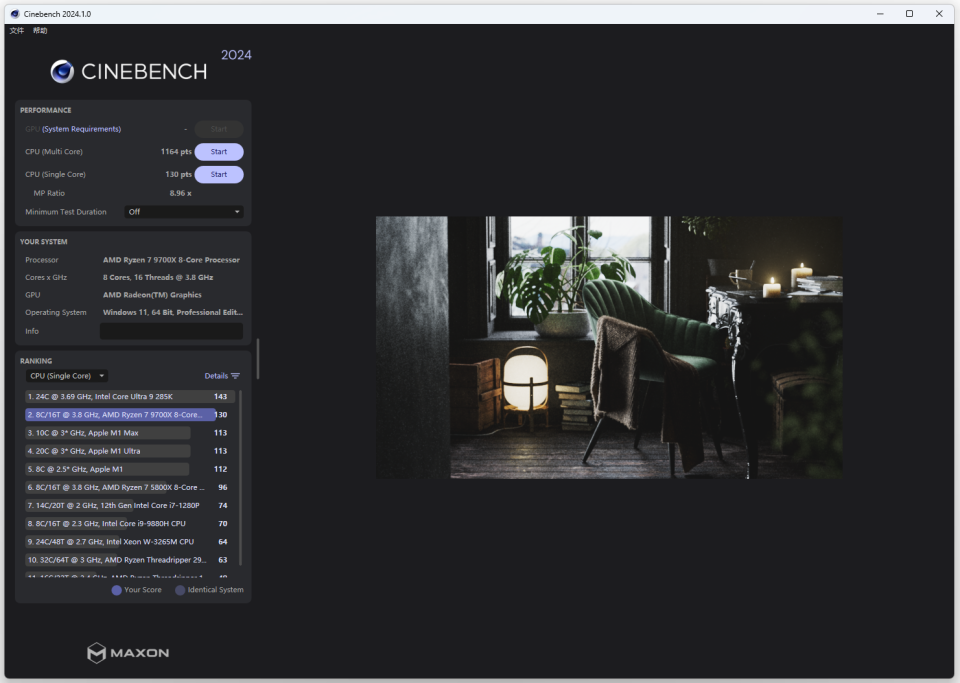Click the Details filter icon
Screen dimensions: 960x683
[x=236, y=376]
